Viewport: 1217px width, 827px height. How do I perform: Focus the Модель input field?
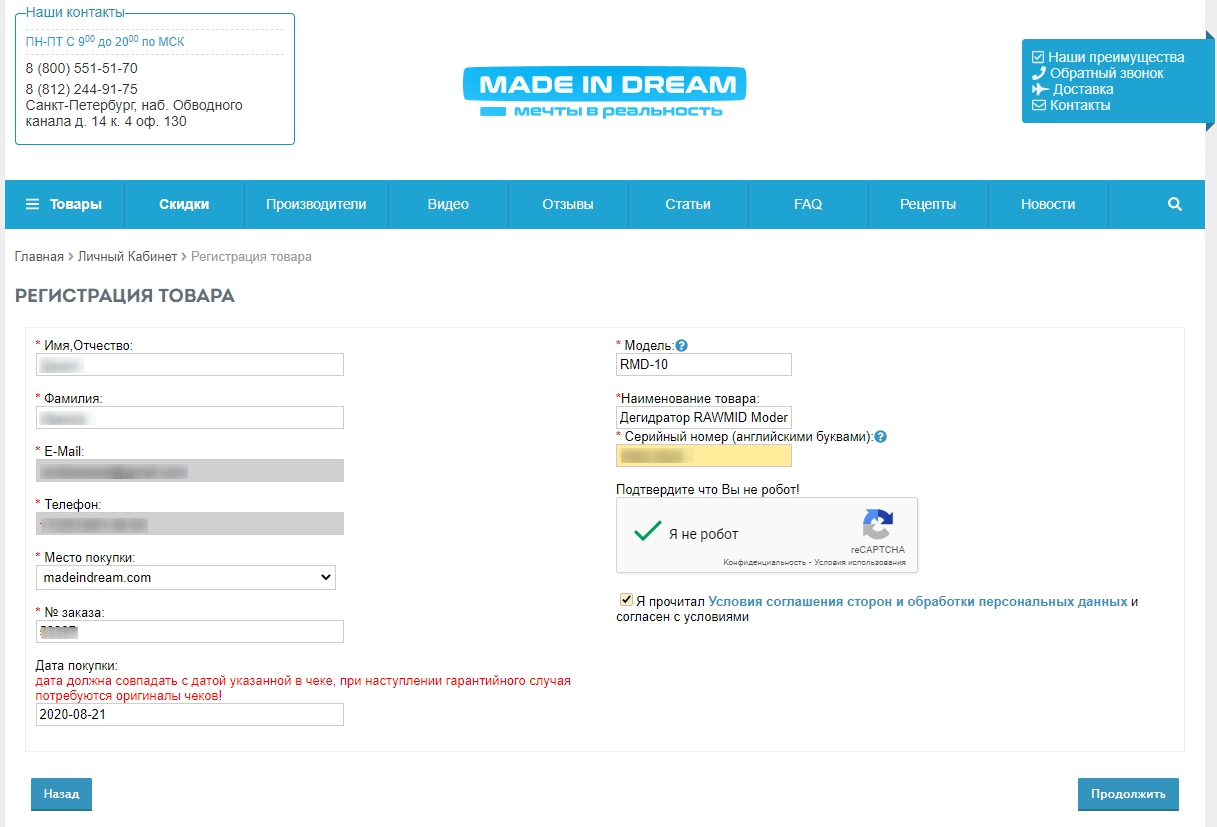point(703,364)
